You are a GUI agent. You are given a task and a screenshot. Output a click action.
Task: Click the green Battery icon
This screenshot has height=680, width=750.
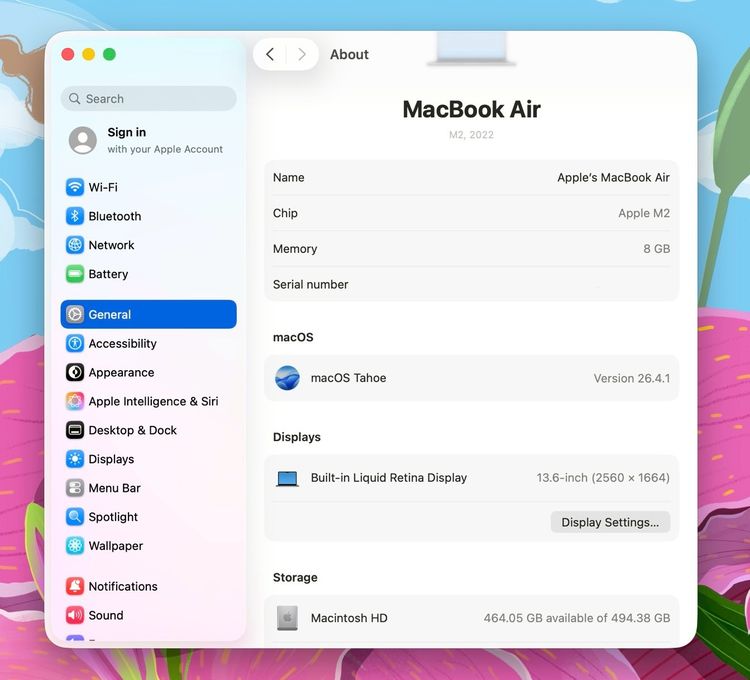click(75, 274)
